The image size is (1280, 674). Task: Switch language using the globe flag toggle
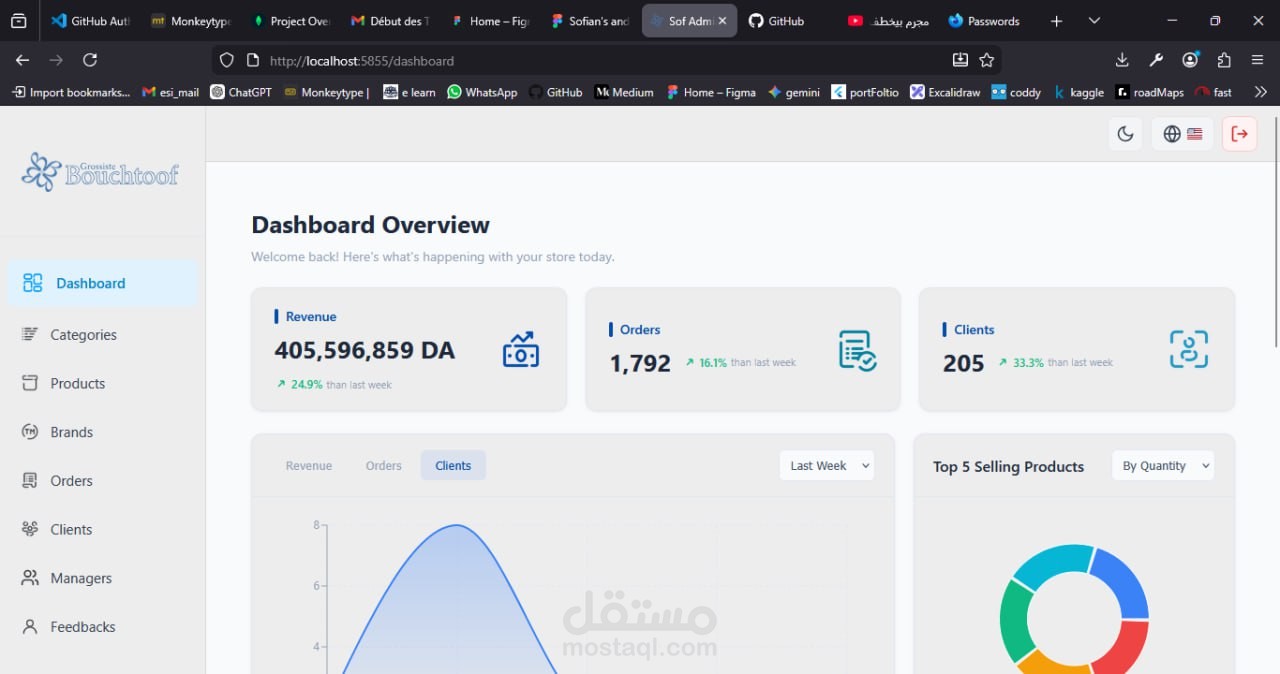point(1182,133)
